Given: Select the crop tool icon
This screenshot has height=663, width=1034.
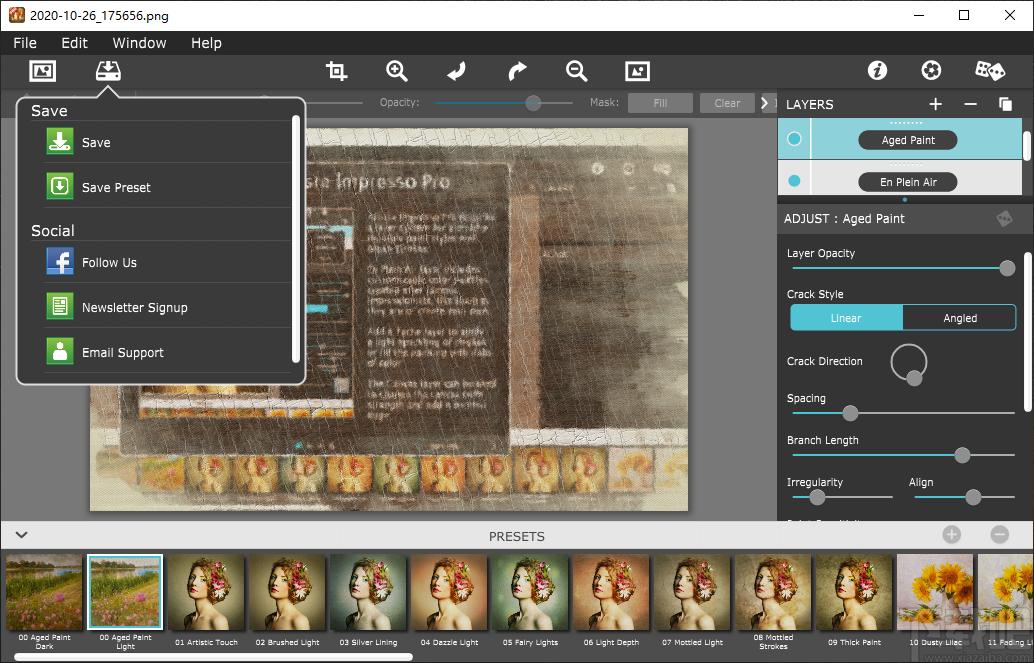Looking at the screenshot, I should (336, 71).
